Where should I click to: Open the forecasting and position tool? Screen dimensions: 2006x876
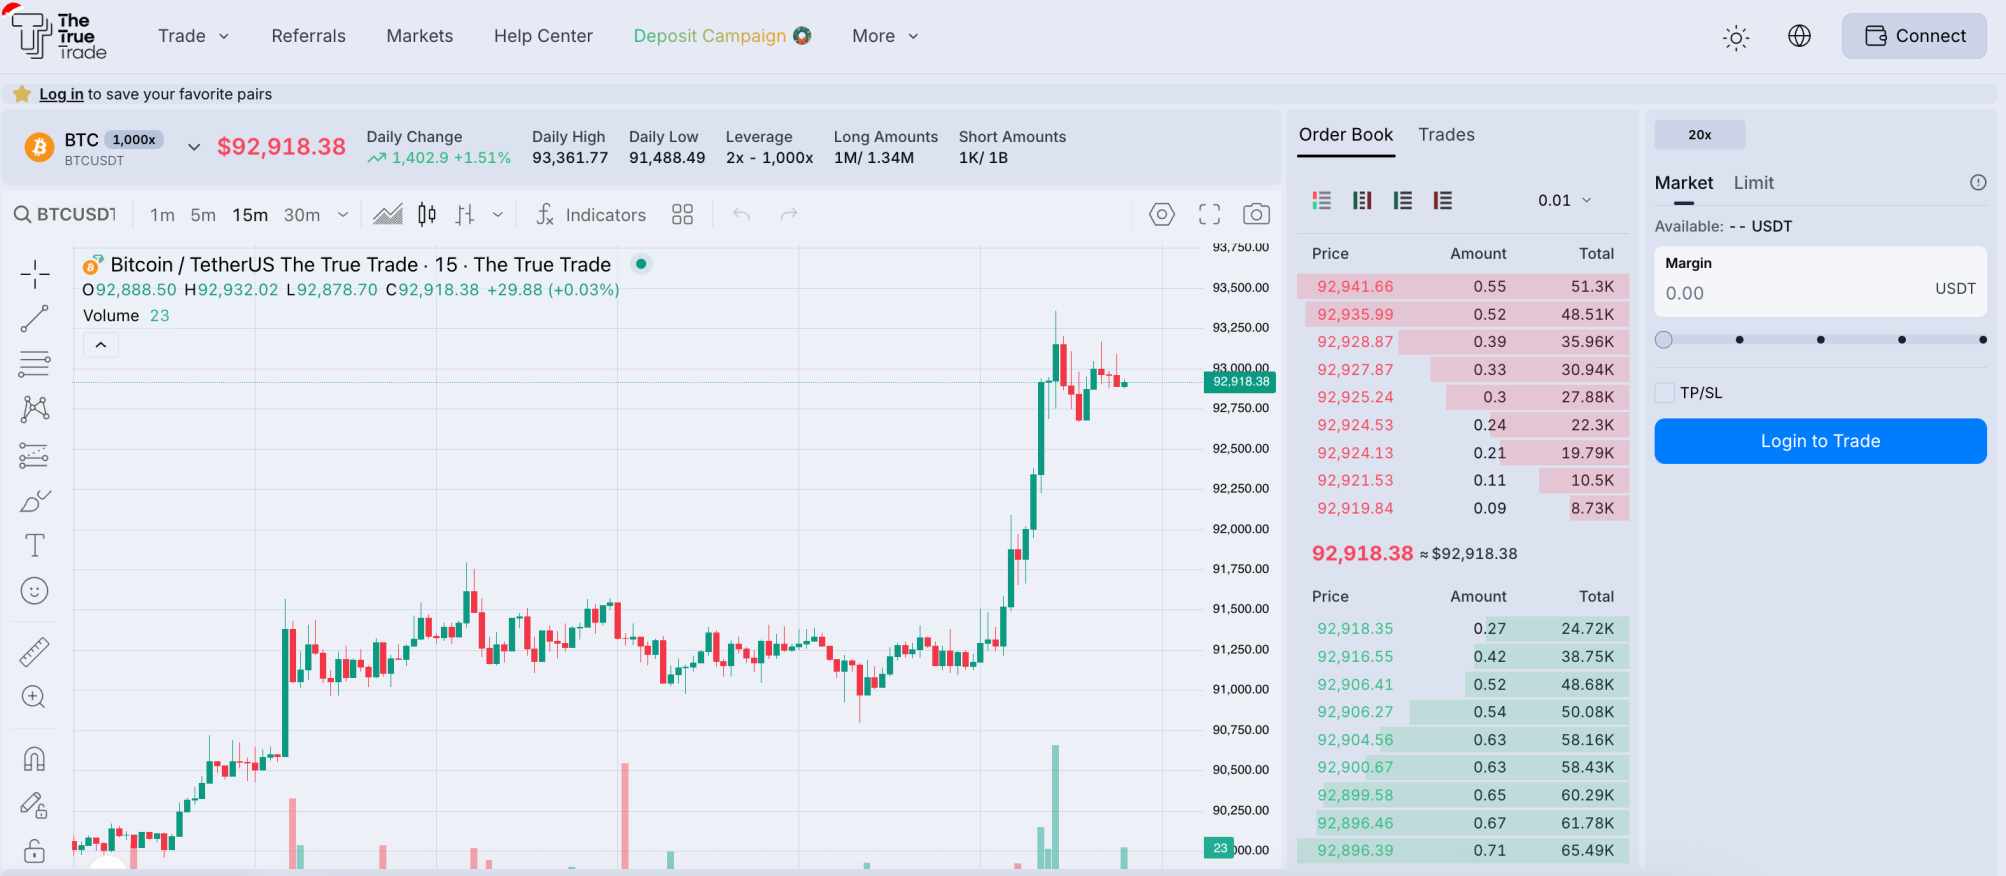coord(35,456)
